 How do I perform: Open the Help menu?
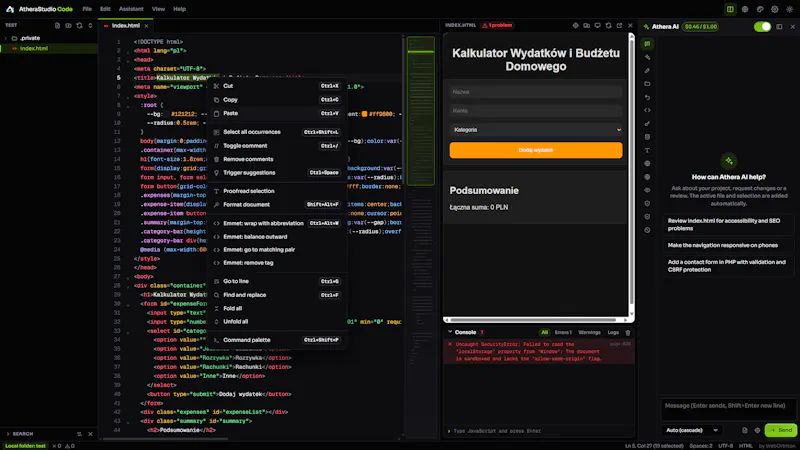179,9
